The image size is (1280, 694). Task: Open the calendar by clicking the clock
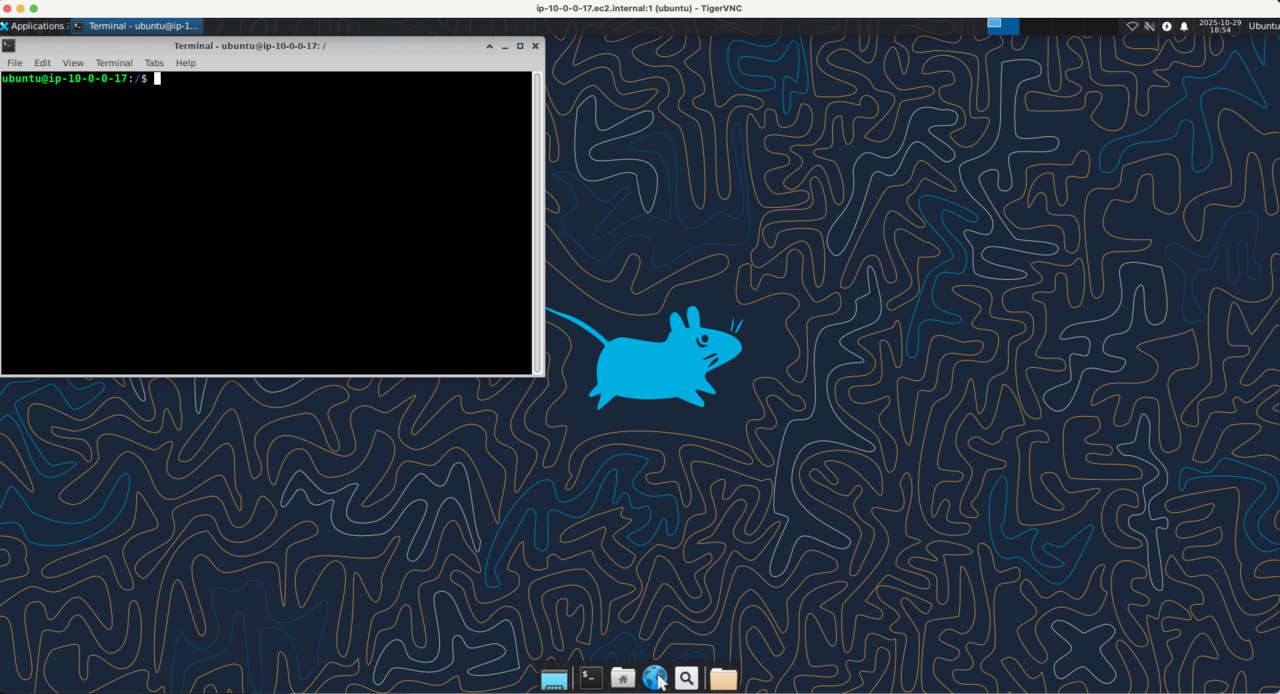click(1222, 26)
